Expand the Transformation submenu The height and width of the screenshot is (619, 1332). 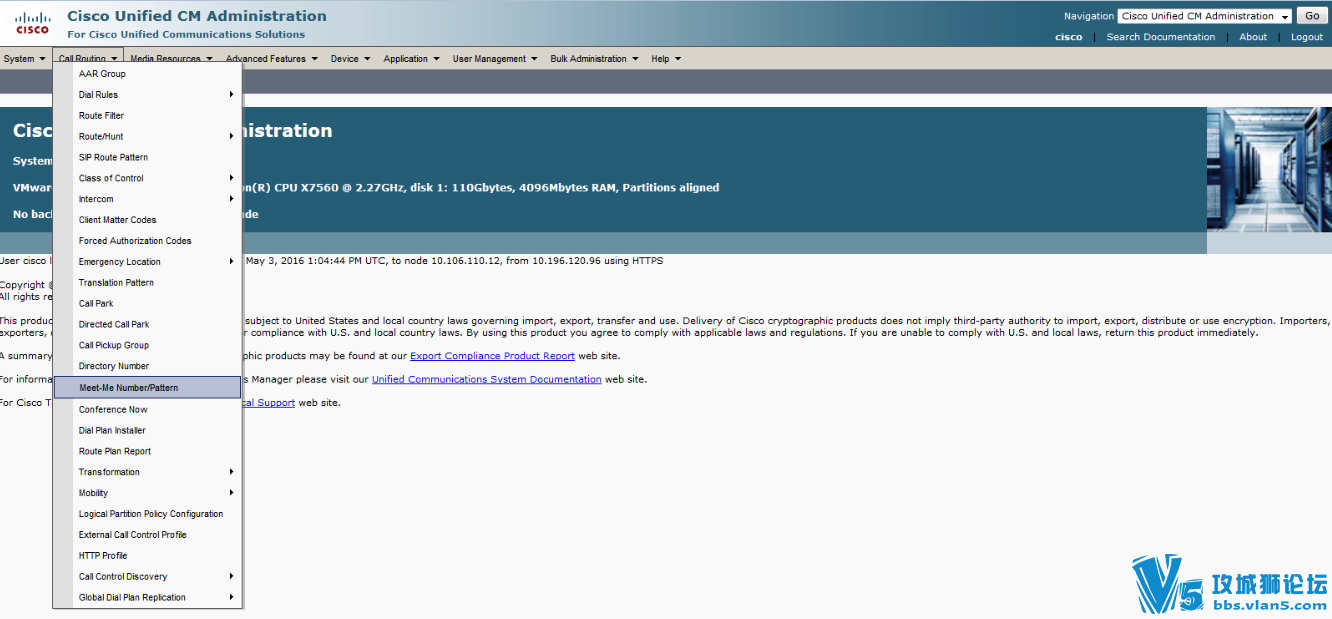coord(147,472)
